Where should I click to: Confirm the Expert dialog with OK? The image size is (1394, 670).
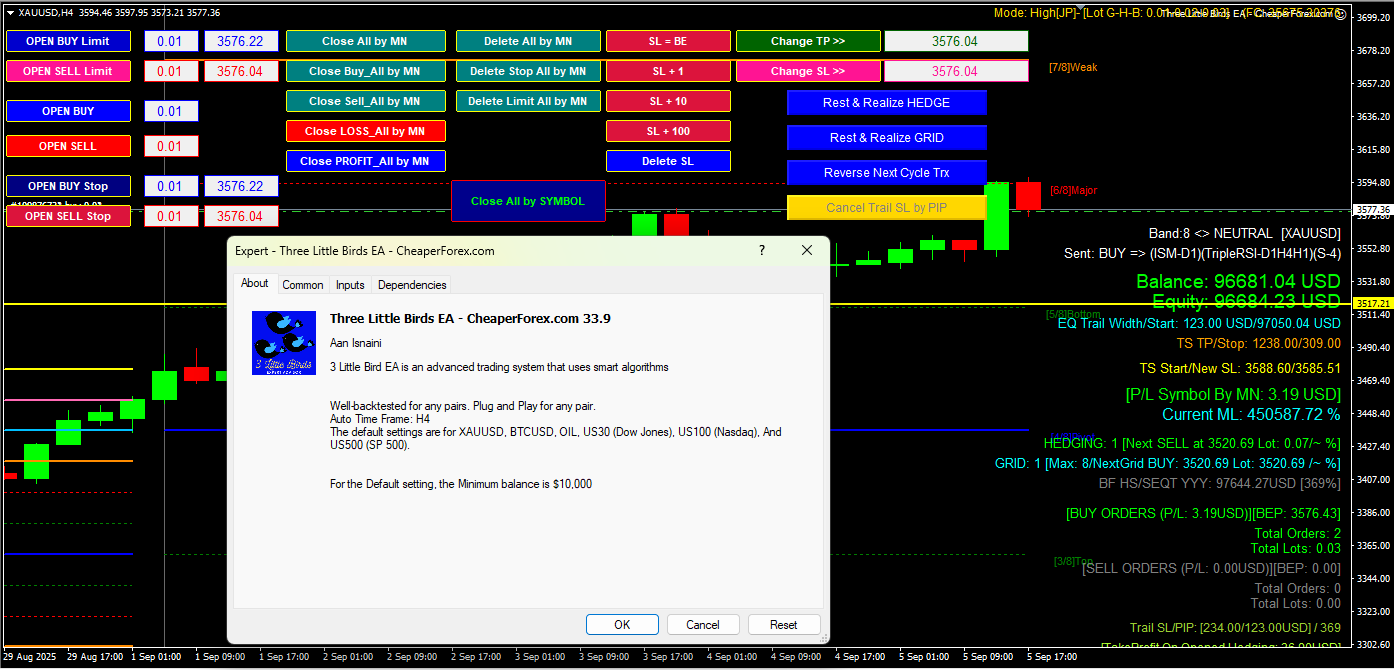pyautogui.click(x=622, y=624)
